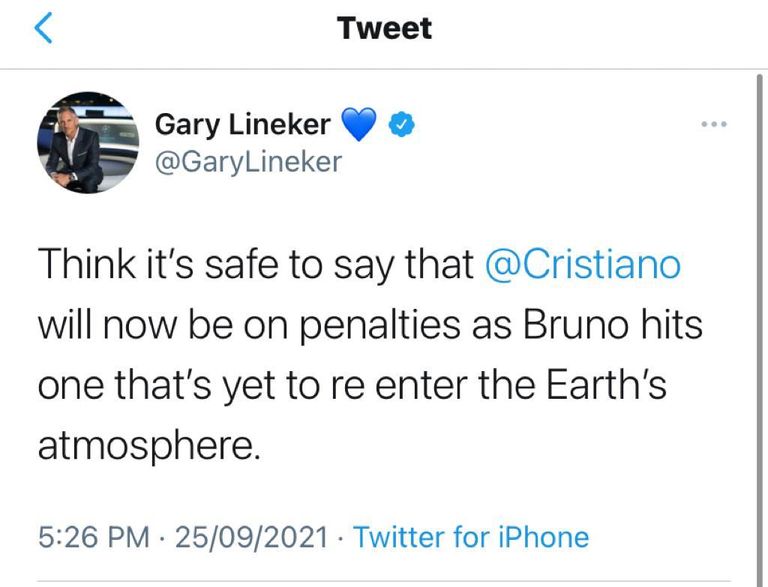The width and height of the screenshot is (768, 587).
Task: Open the three-dot more options menu
Action: click(x=713, y=125)
